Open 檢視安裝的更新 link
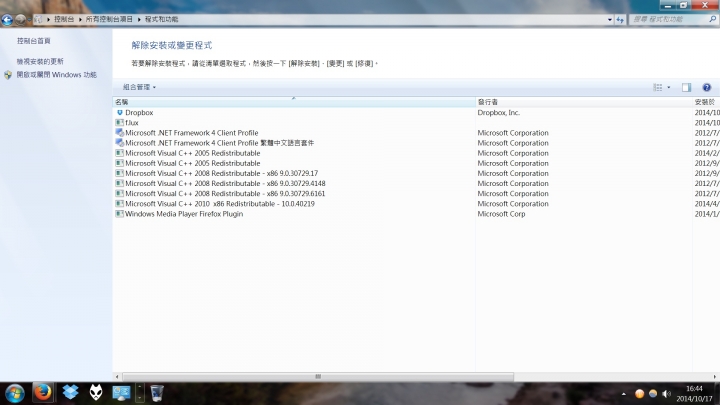The image size is (720, 405). (x=40, y=61)
